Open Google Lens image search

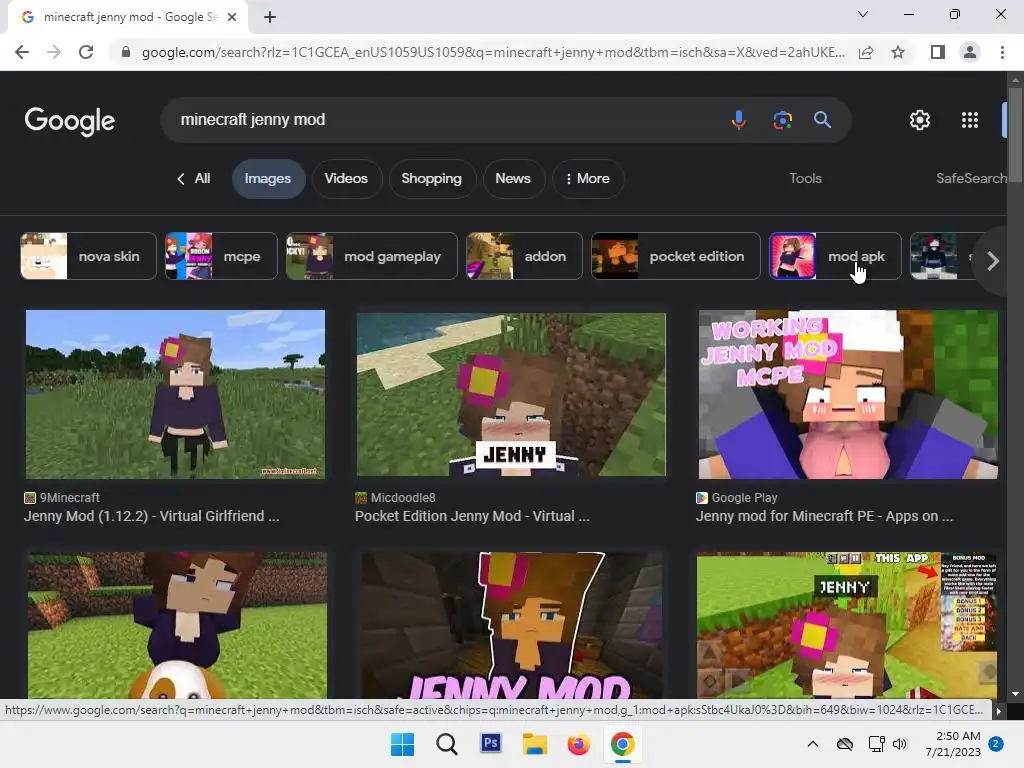coord(782,120)
